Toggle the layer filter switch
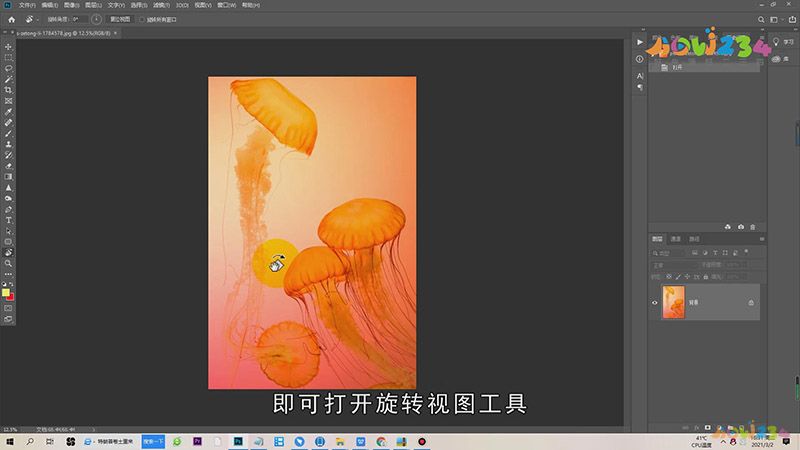This screenshot has height=450, width=800. (x=746, y=252)
